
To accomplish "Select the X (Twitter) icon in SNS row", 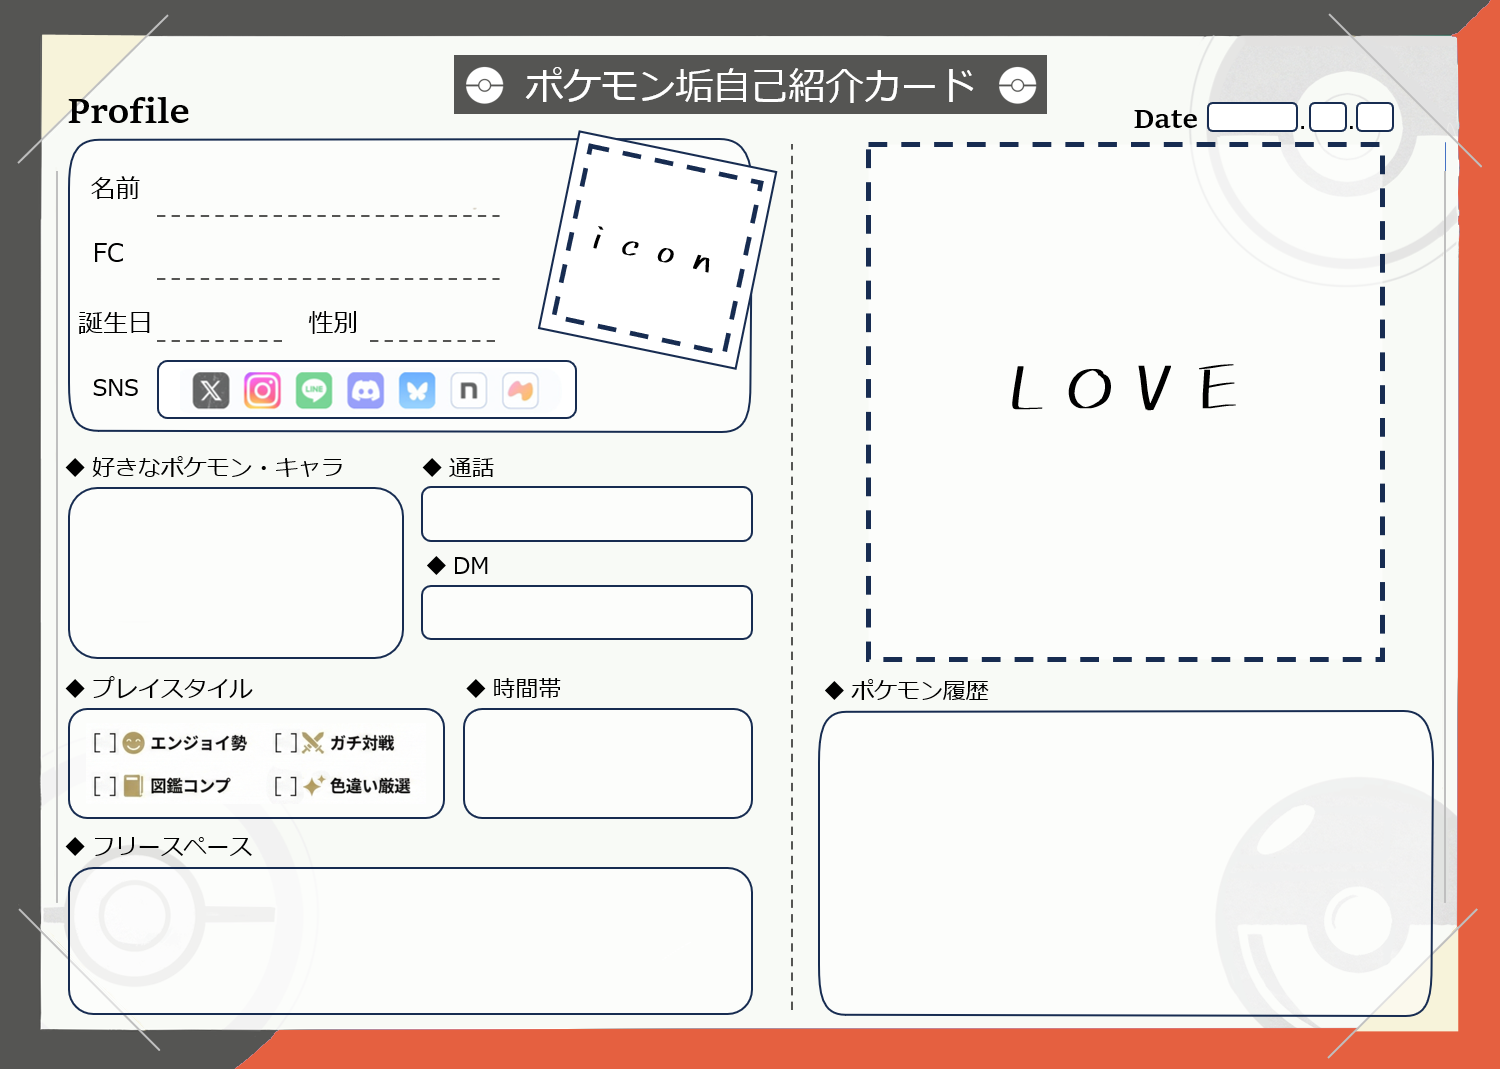I will pos(210,390).
